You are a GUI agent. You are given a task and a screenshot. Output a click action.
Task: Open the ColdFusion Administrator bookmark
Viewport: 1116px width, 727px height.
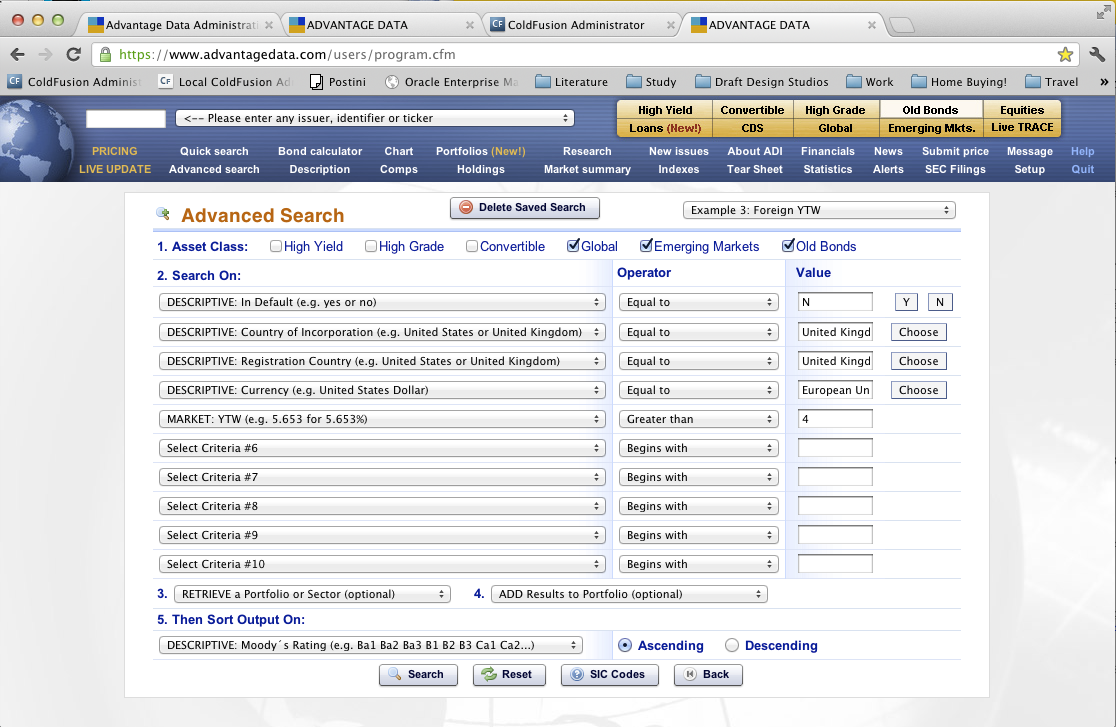(75, 82)
